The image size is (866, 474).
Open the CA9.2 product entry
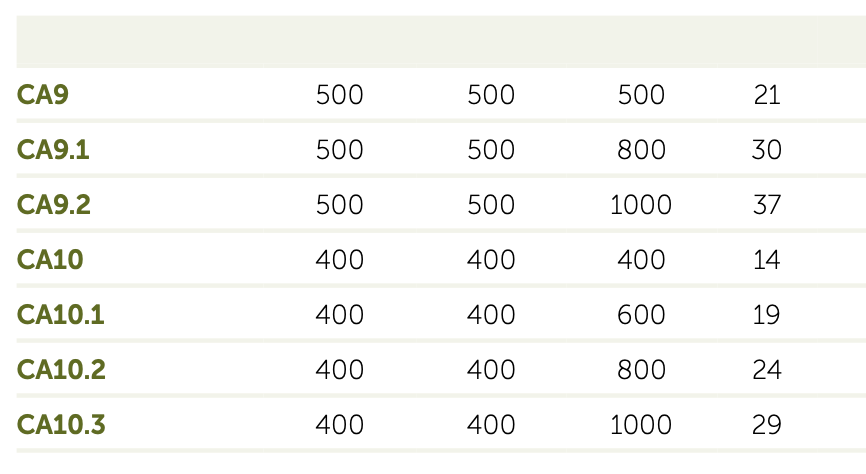(x=54, y=205)
